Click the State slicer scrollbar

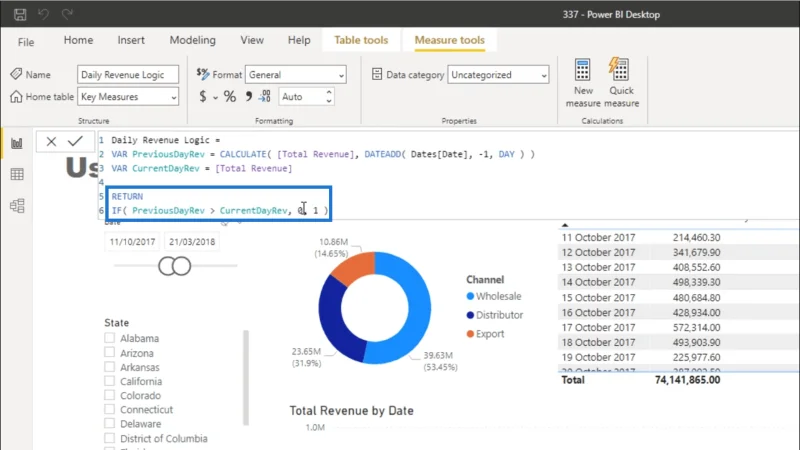click(246, 378)
